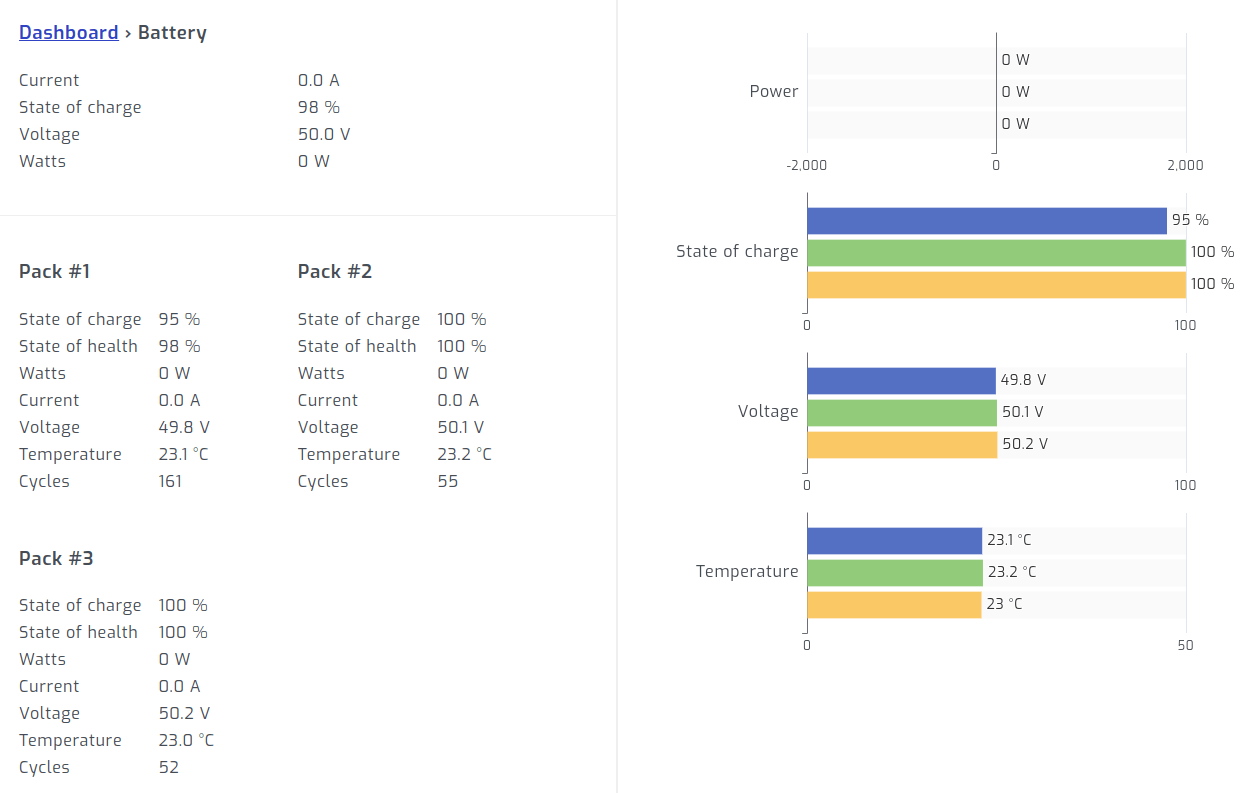Select the Pack #2 heading
The width and height of the screenshot is (1250, 793).
click(x=335, y=272)
